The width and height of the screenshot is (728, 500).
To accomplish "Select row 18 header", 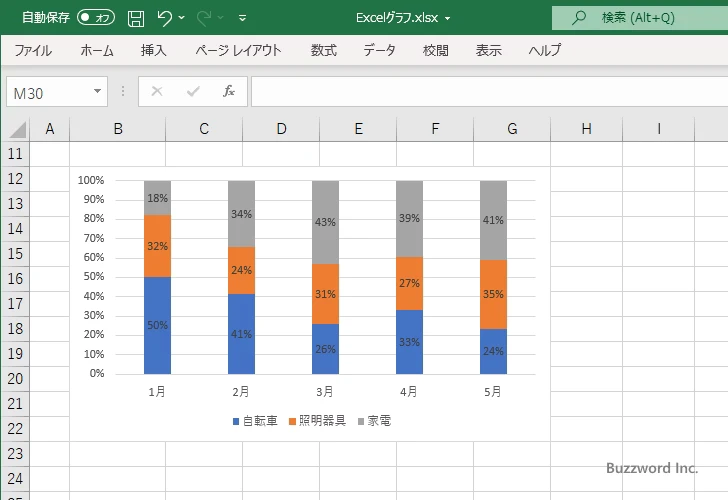I will pos(15,329).
